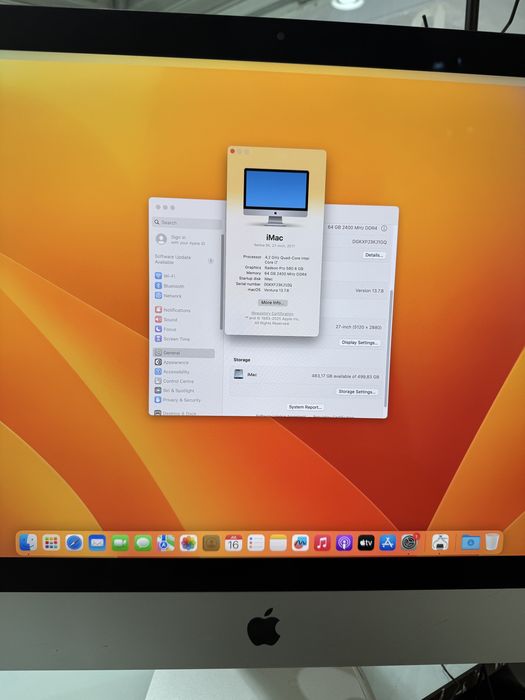
Task: Click the iMac storage disk icon
Action: tap(239, 374)
